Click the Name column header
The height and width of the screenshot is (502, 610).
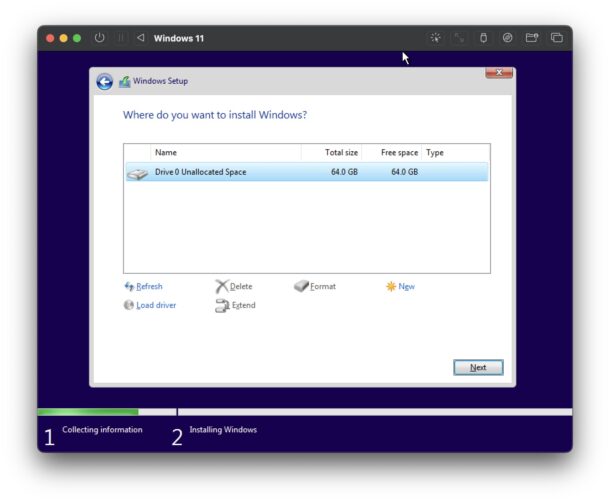(x=225, y=153)
